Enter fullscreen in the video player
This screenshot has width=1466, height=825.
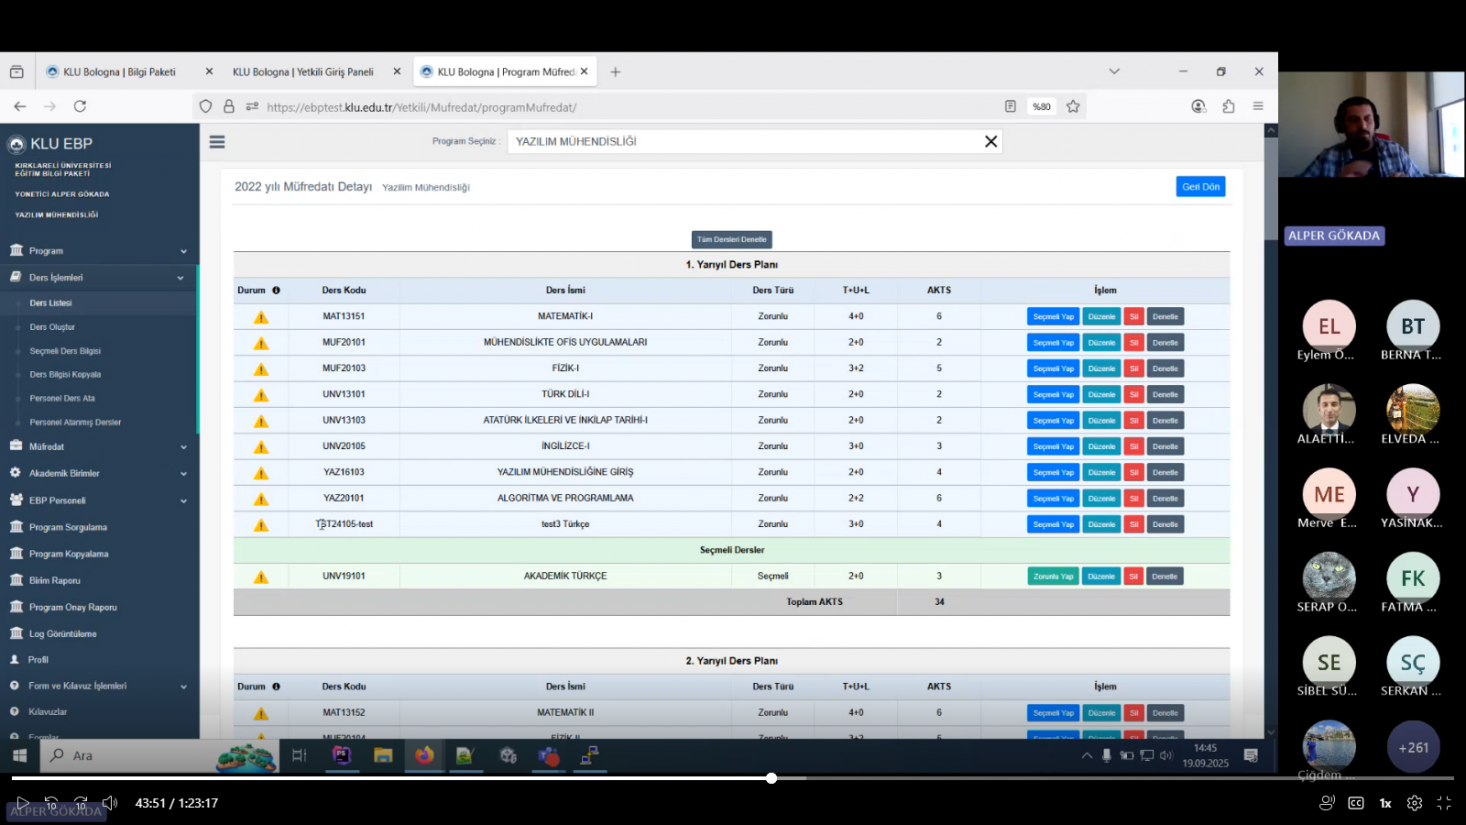pyautogui.click(x=1444, y=803)
